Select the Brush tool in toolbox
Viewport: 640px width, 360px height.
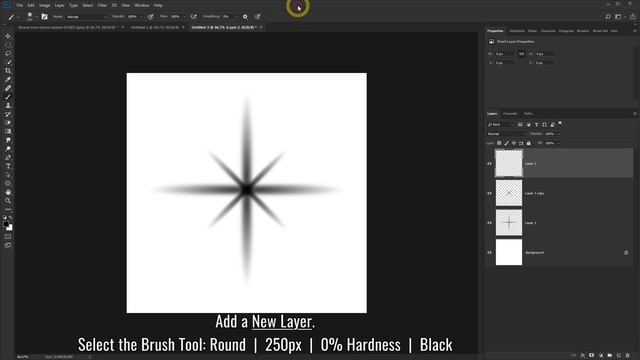coord(8,97)
